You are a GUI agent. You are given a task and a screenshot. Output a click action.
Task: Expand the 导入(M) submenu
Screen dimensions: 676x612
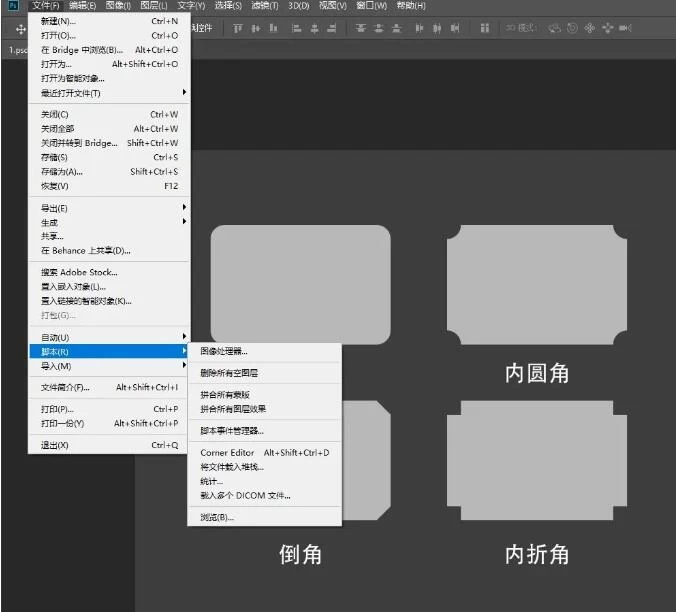coord(56,366)
